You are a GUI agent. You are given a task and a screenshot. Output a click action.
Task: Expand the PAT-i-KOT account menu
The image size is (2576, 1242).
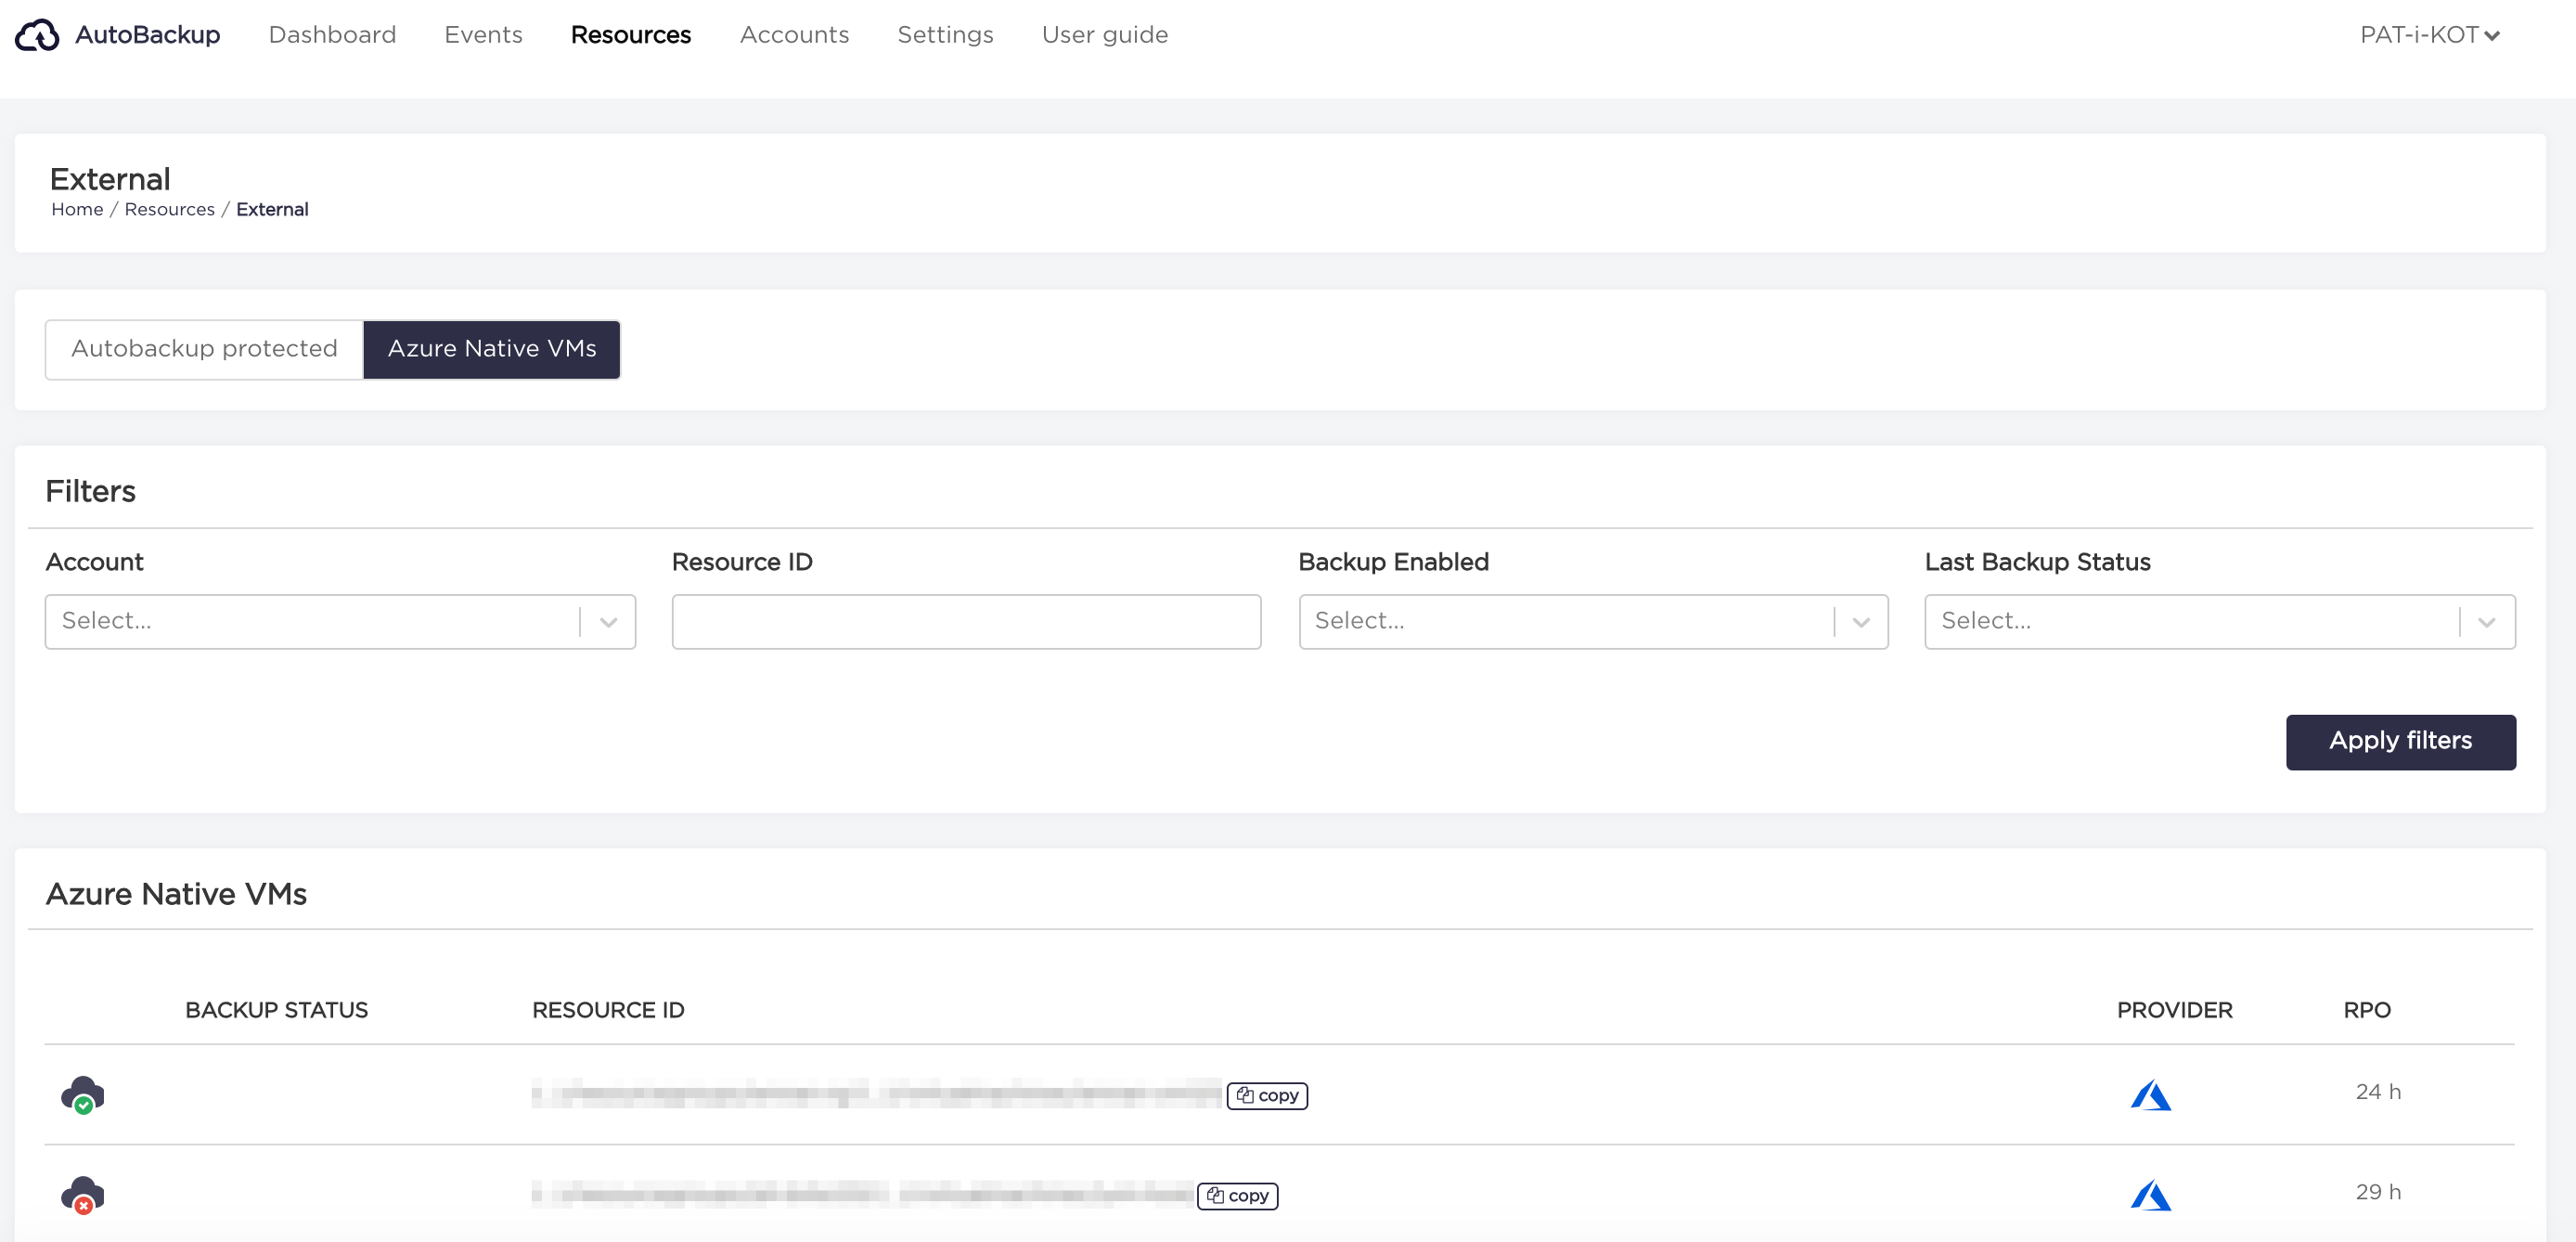tap(2431, 35)
